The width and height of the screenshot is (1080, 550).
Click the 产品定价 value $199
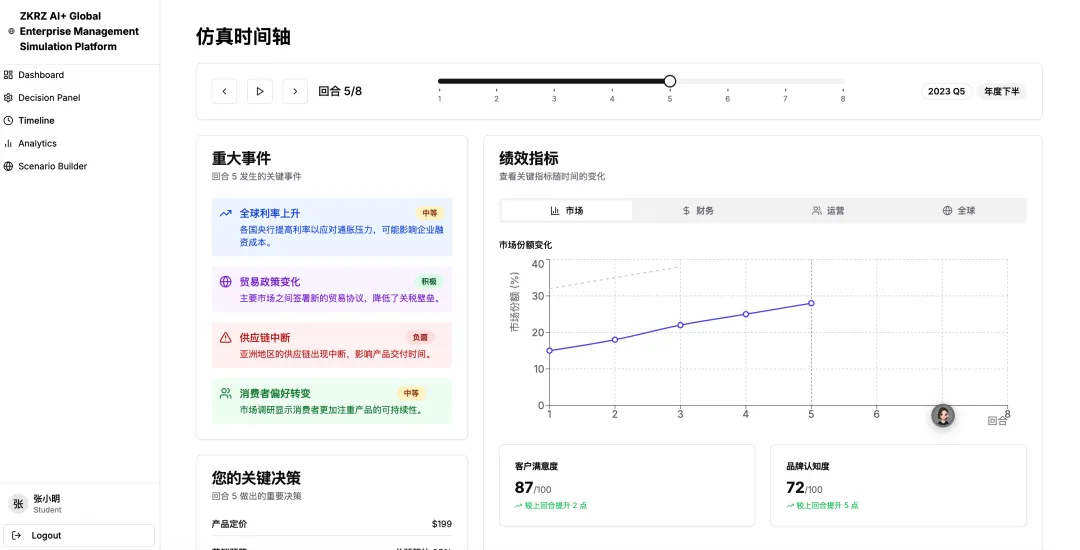pos(442,524)
